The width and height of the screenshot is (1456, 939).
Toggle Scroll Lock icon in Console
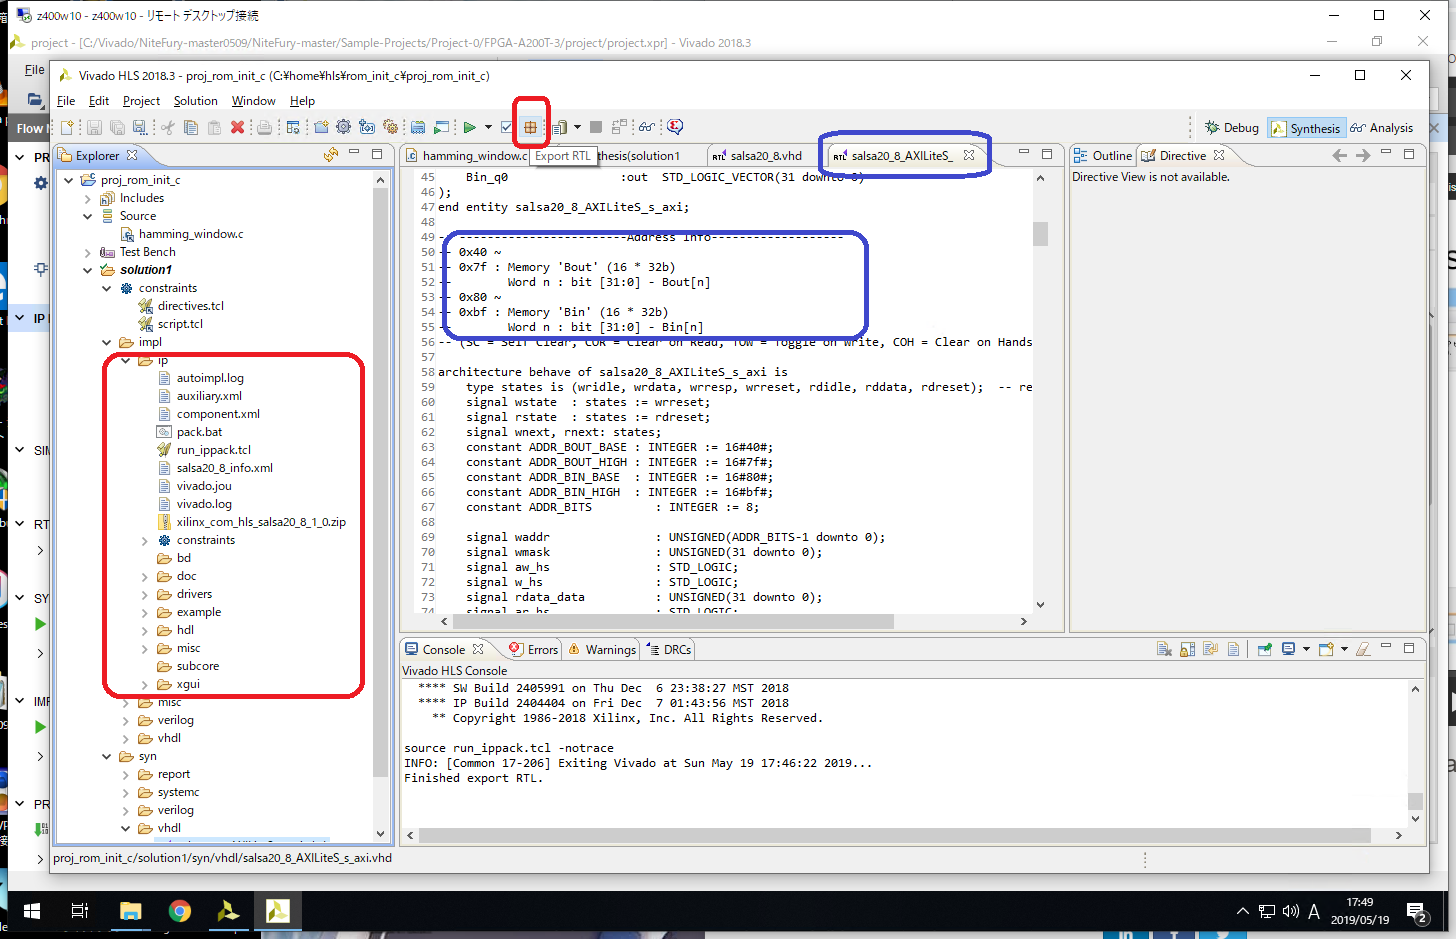coord(1188,649)
